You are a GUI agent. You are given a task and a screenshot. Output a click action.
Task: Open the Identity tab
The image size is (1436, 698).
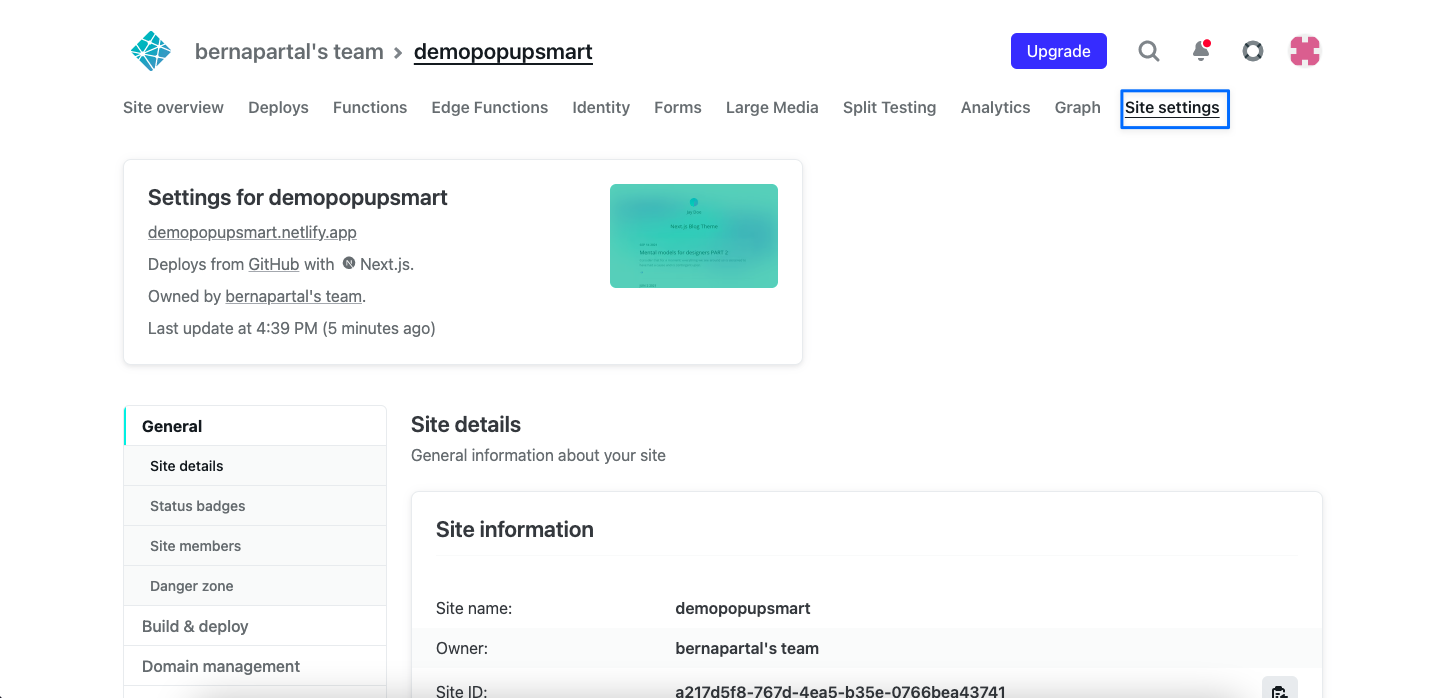tap(601, 108)
